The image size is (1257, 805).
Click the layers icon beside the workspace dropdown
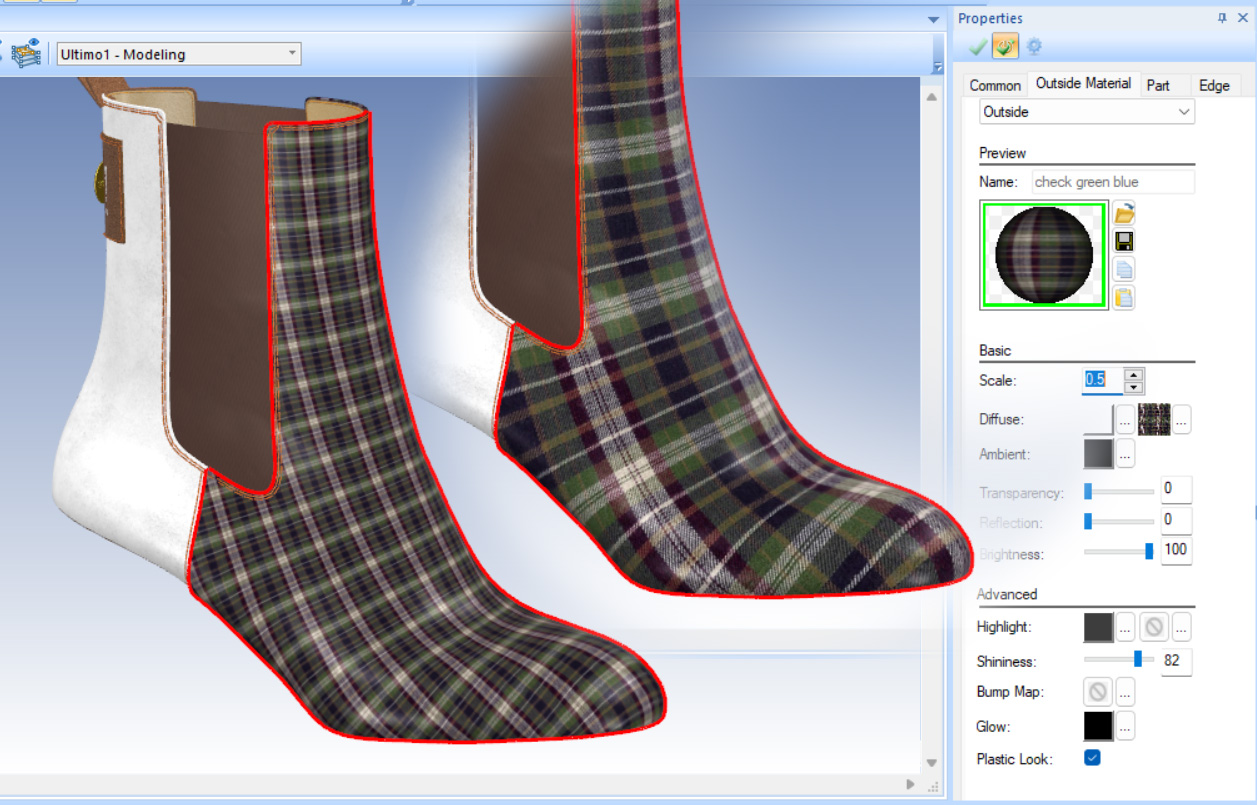pos(26,54)
